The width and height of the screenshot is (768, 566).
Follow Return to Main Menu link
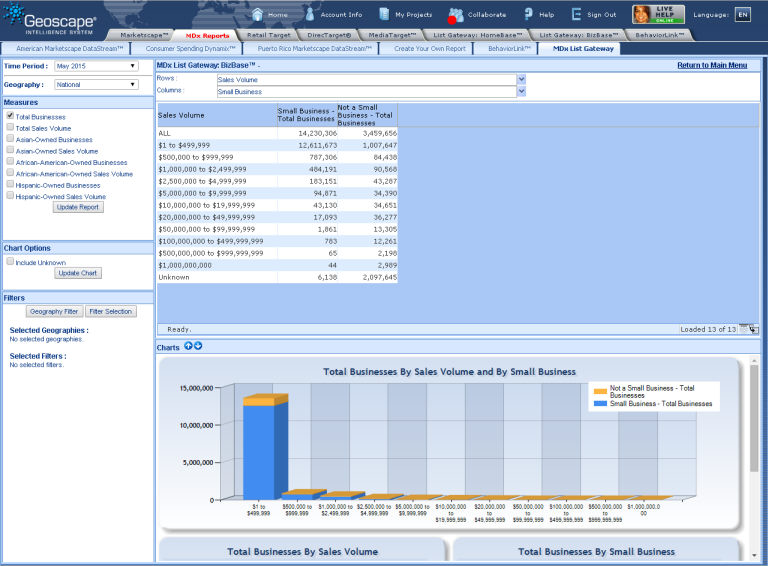[712, 65]
